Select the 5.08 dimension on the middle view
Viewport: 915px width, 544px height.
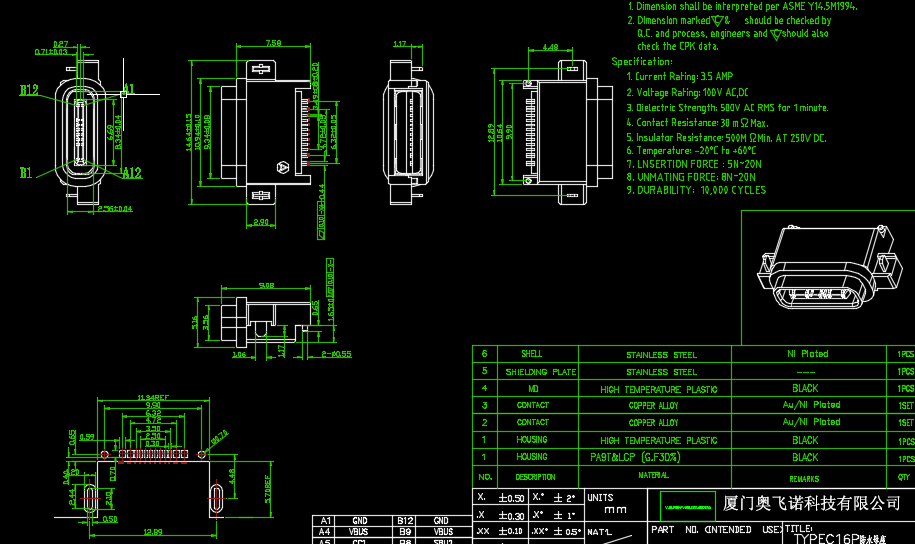(x=265, y=285)
